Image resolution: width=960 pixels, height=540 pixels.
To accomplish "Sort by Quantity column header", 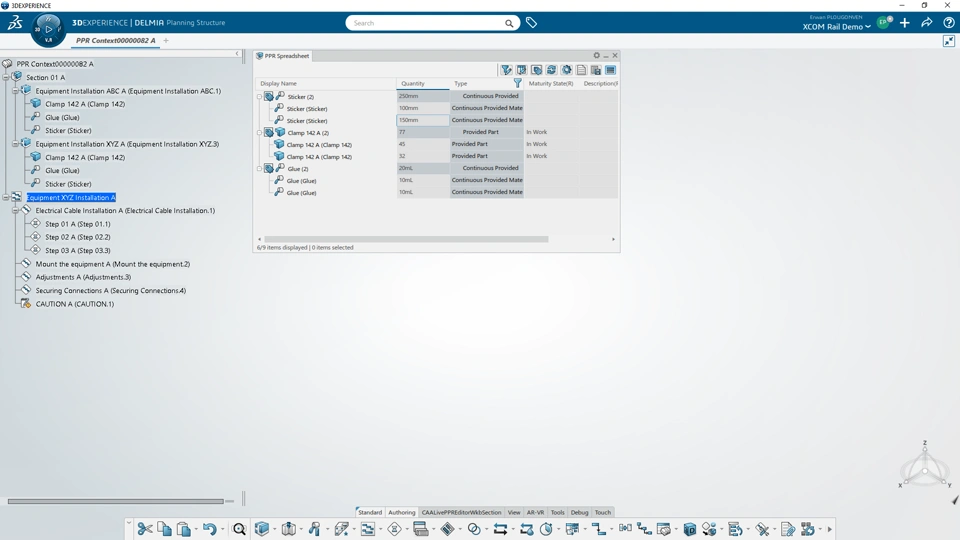I will (x=422, y=83).
